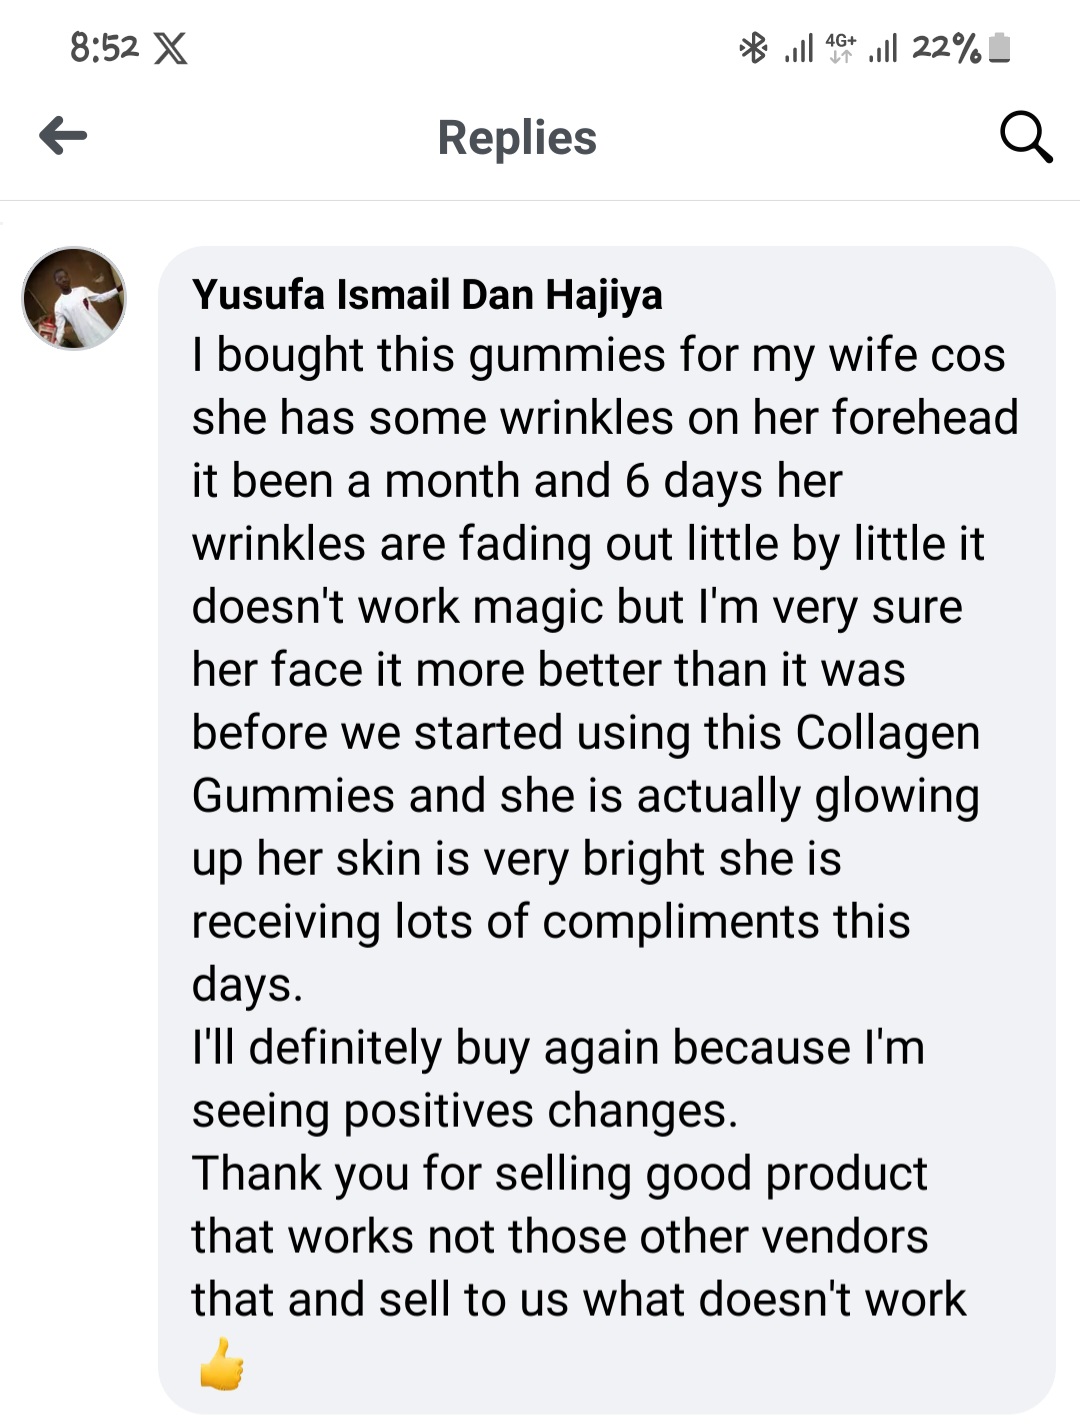Tap the Bluetooth status icon
The width and height of the screenshot is (1080, 1424).
pyautogui.click(x=751, y=47)
